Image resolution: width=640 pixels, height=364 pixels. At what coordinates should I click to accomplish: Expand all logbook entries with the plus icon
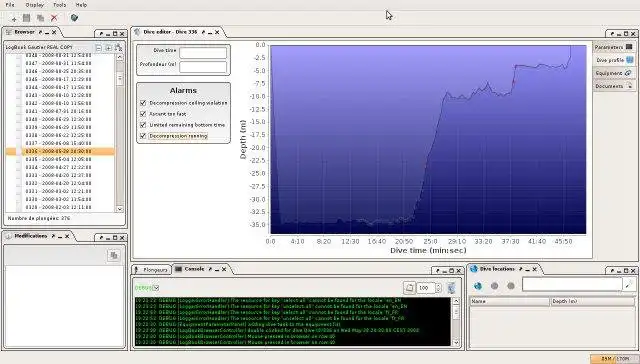(109, 48)
